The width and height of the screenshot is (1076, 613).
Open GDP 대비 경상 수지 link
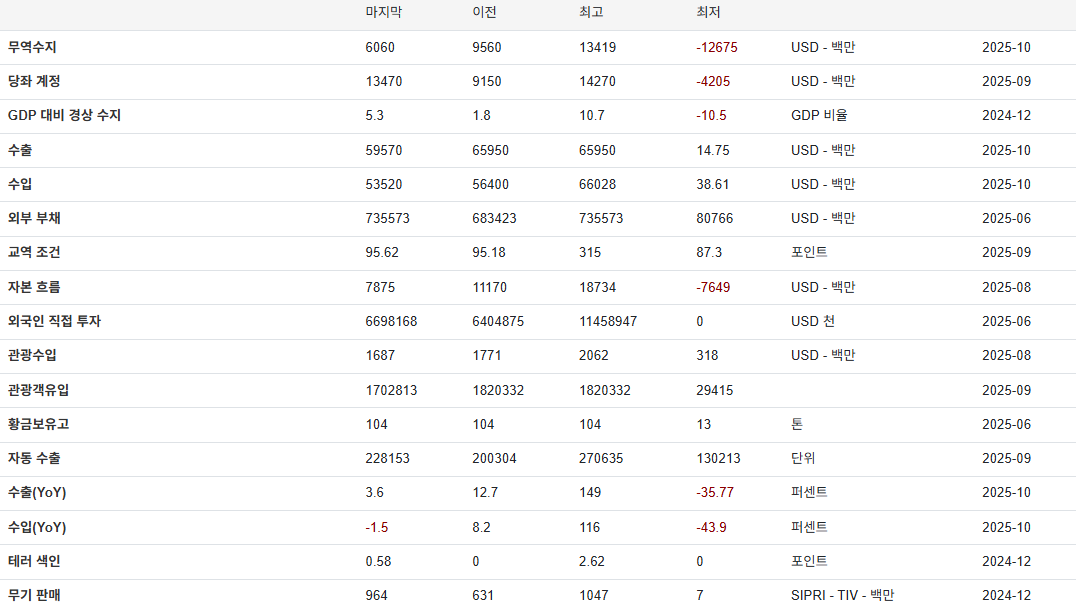[x=64, y=115]
